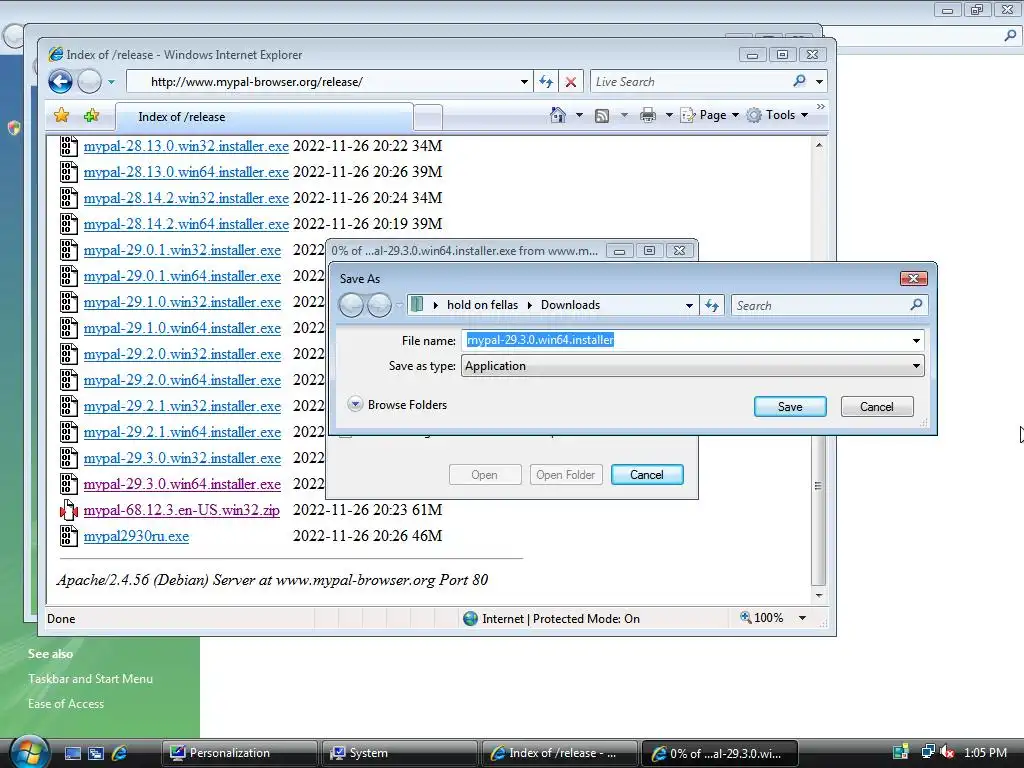
Task: Open the mypal-28.13.0.win32.installer.exe link
Action: (186, 146)
